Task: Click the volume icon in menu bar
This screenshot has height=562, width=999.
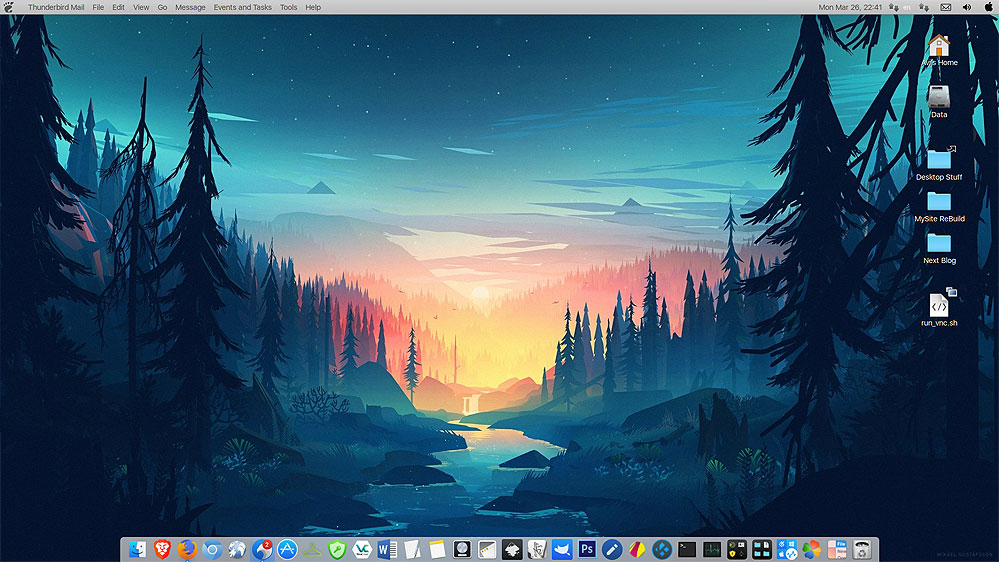Action: tap(966, 7)
